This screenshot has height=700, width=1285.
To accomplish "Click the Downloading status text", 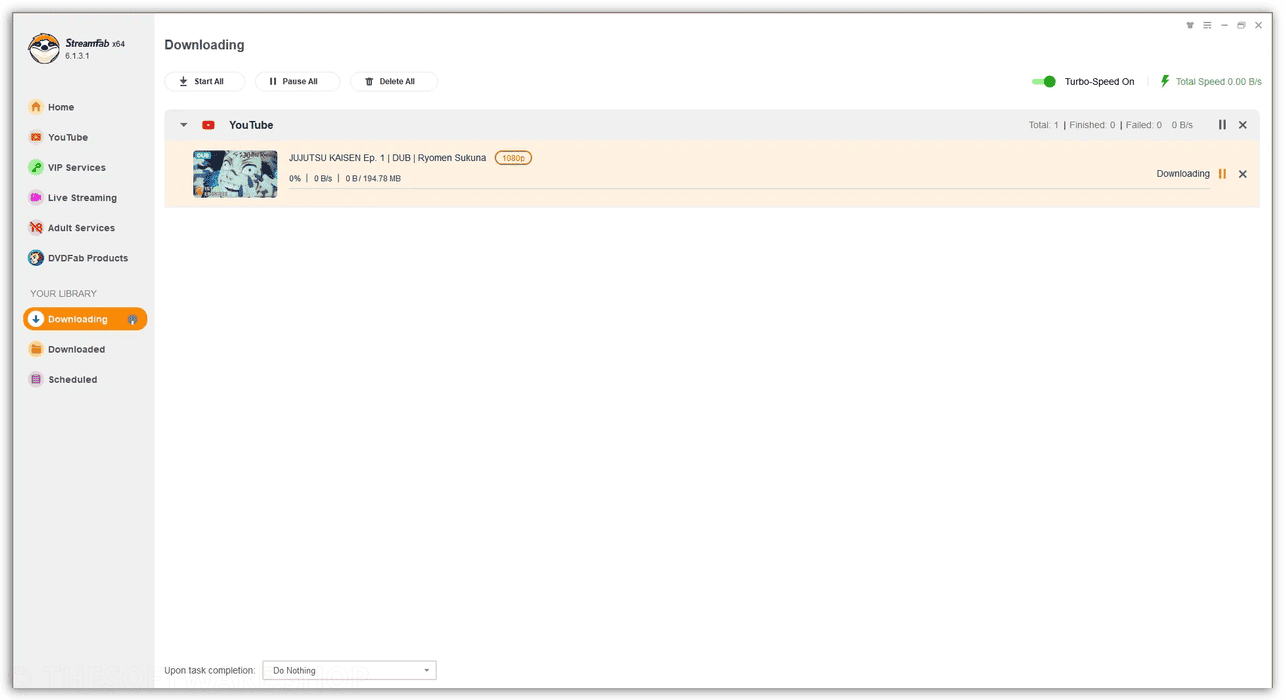I will click(1183, 174).
